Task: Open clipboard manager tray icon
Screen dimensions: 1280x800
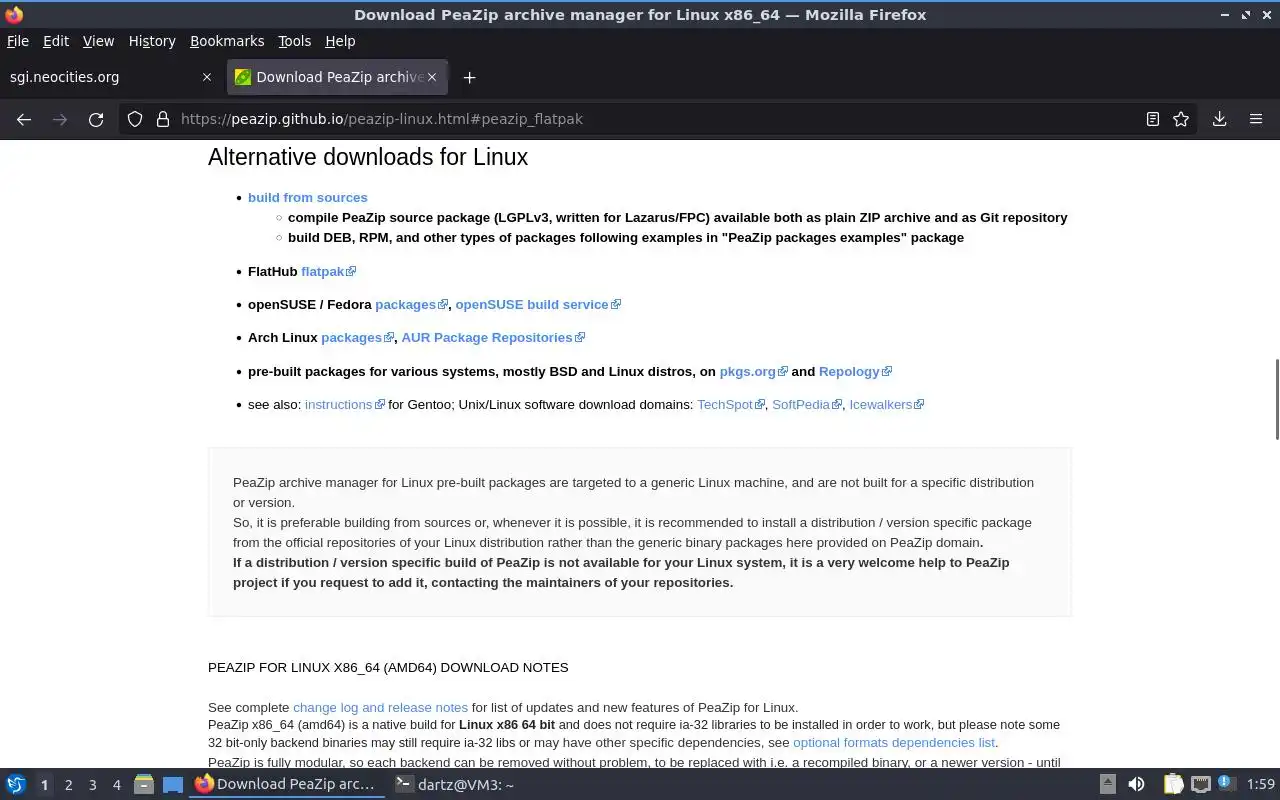Action: point(1172,785)
